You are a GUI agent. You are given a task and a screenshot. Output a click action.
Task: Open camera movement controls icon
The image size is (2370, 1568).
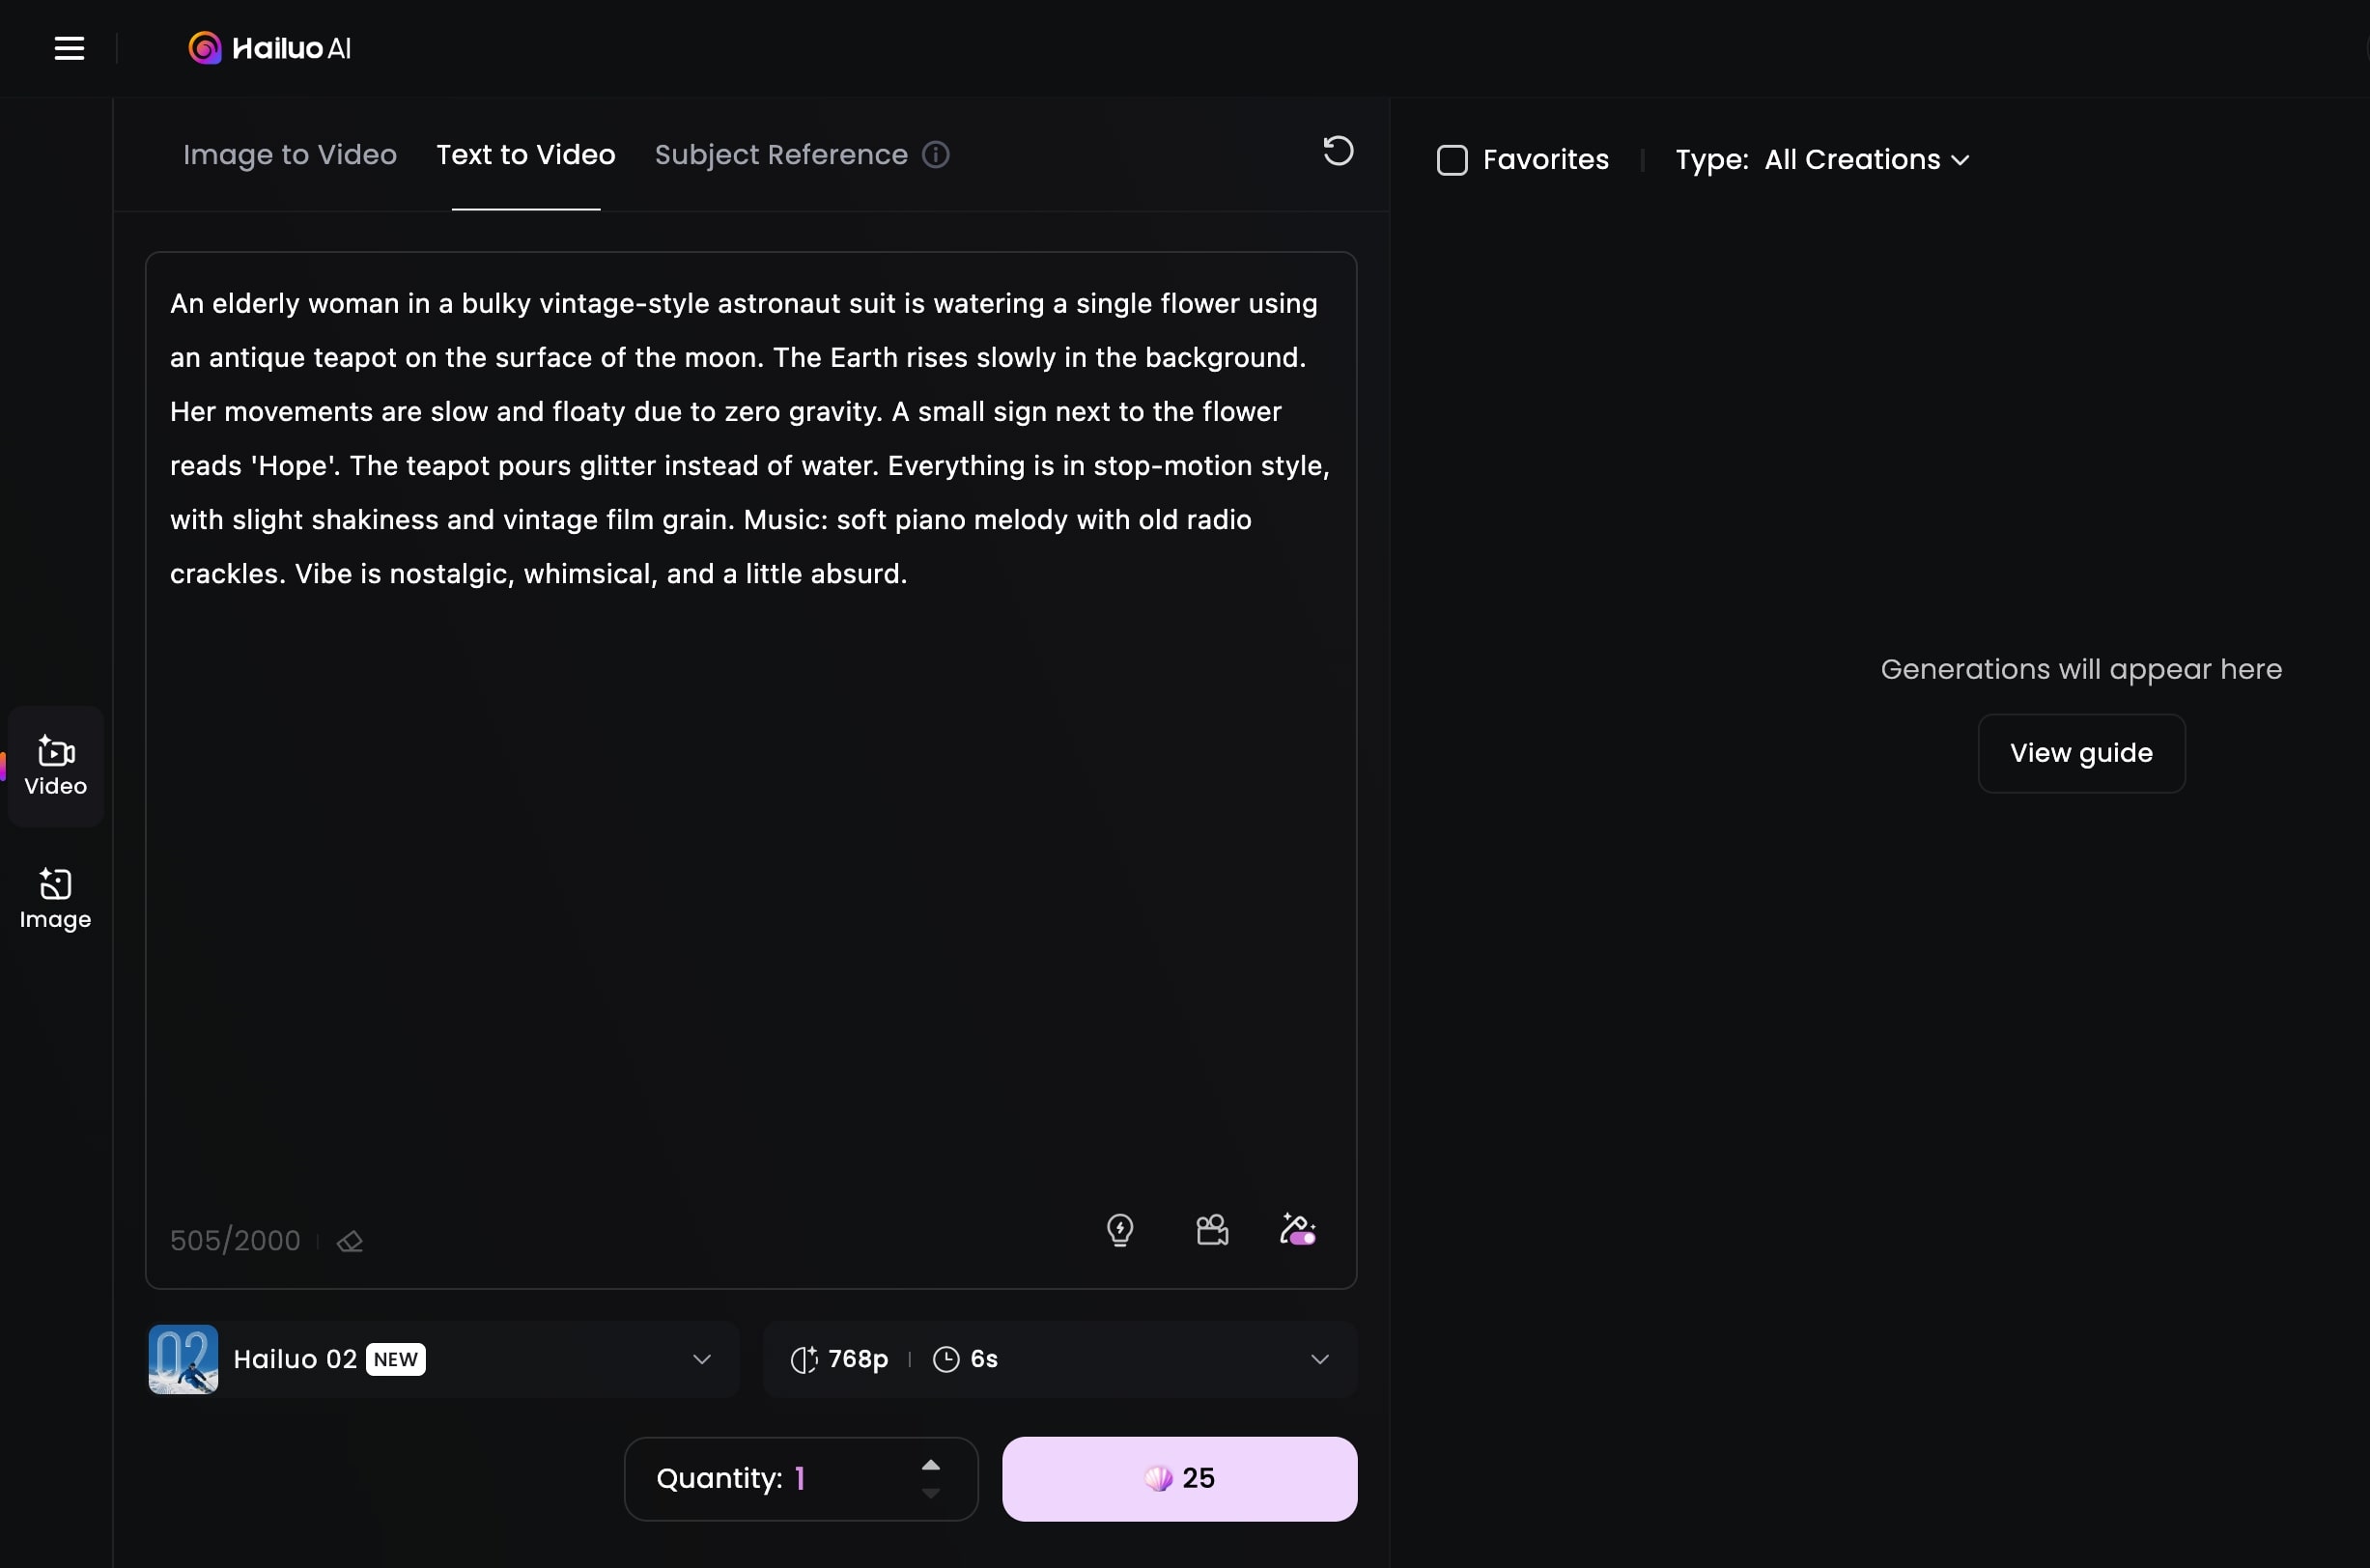point(1212,1229)
